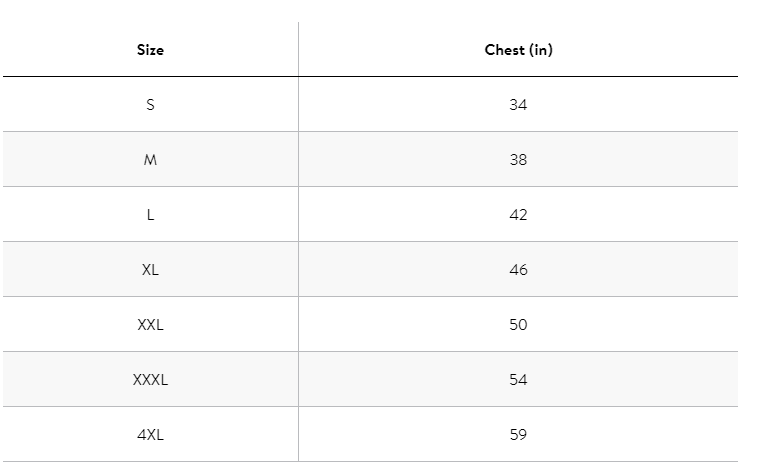Select the XL size cell
This screenshot has height=463, width=759.
coord(150,270)
